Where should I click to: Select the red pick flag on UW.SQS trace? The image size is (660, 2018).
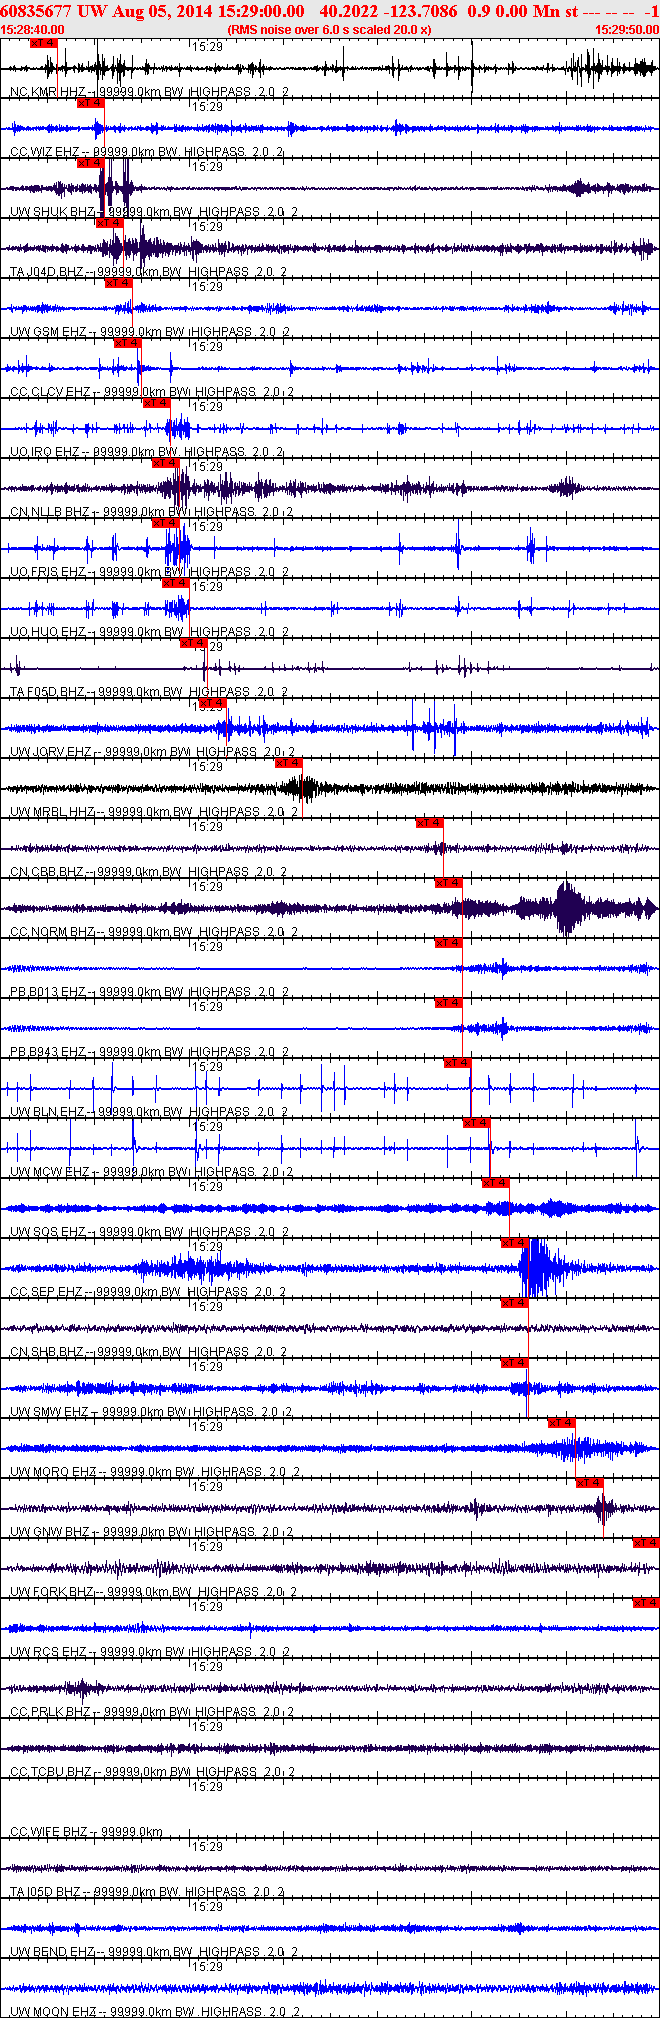tap(496, 1183)
